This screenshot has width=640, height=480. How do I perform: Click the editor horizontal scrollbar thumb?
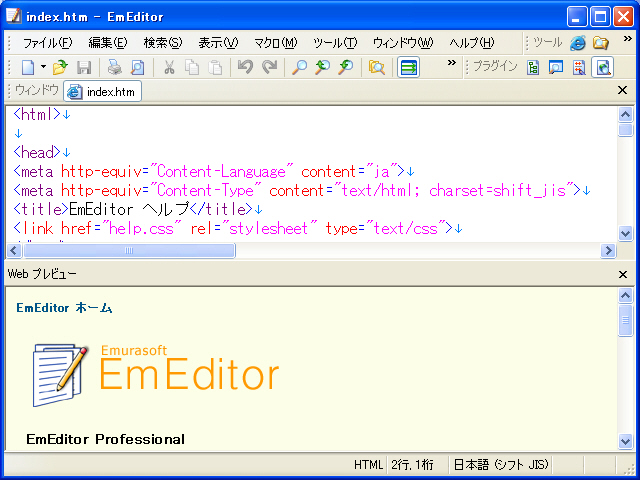tap(129, 250)
